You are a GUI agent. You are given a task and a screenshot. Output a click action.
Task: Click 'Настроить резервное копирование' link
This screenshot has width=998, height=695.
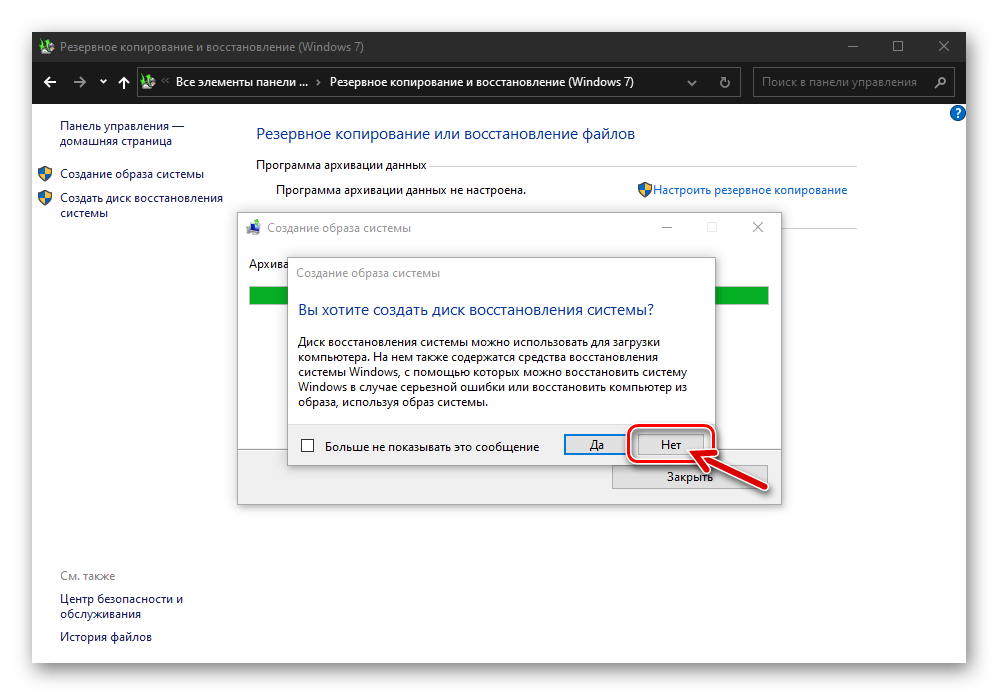(750, 190)
